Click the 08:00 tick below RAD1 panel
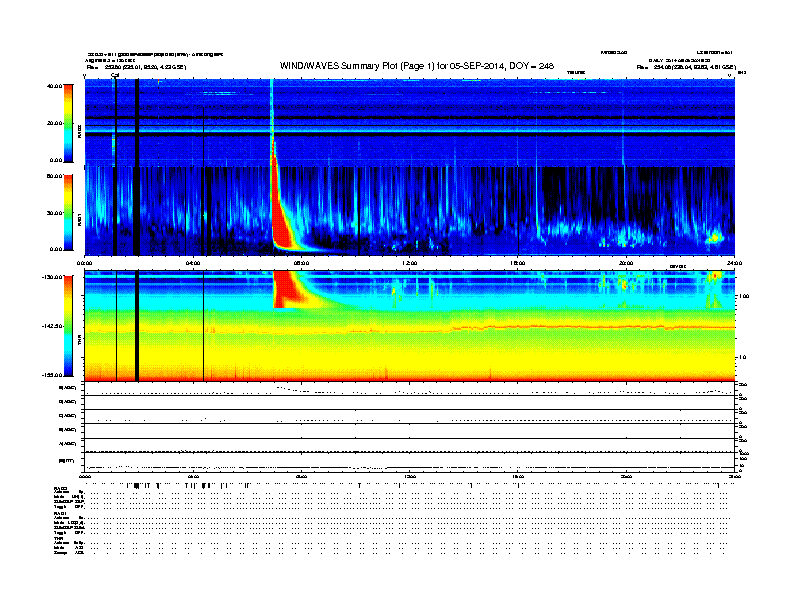Viewport: 792px width, 612px height. (x=301, y=263)
